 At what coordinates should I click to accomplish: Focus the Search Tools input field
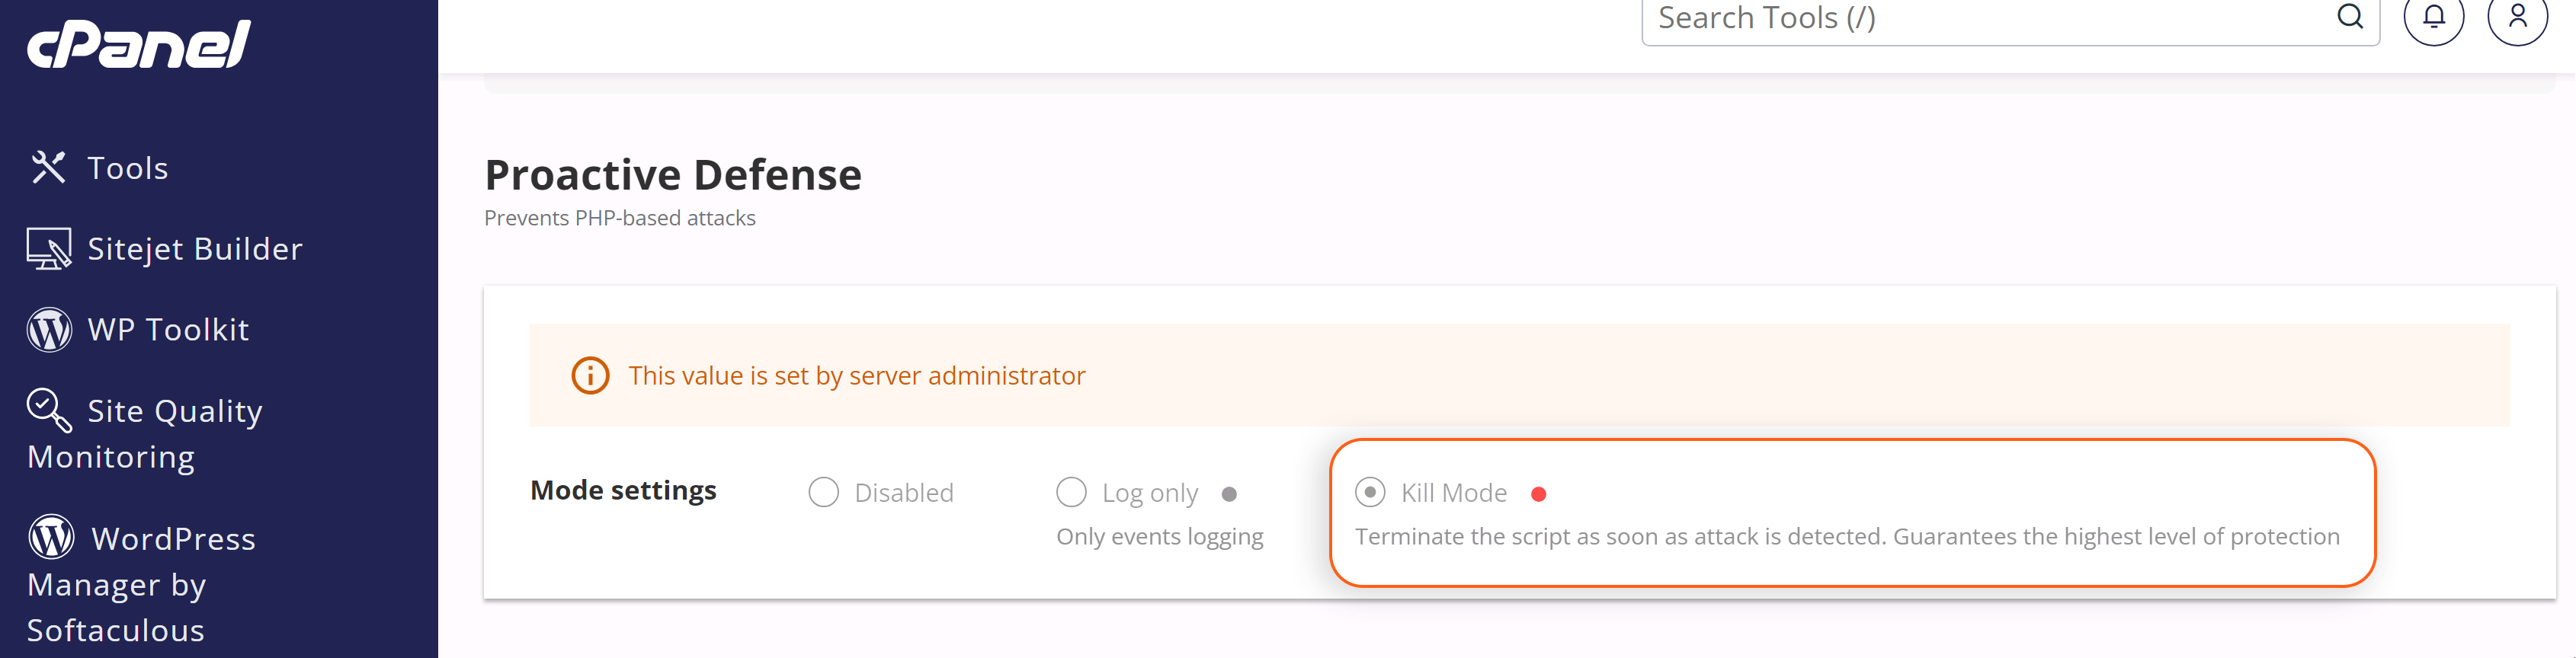coord(1990,18)
